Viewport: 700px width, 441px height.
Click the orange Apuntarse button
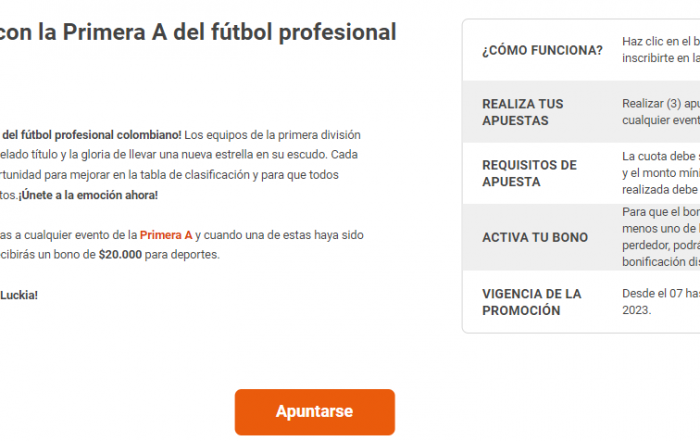[x=314, y=411]
